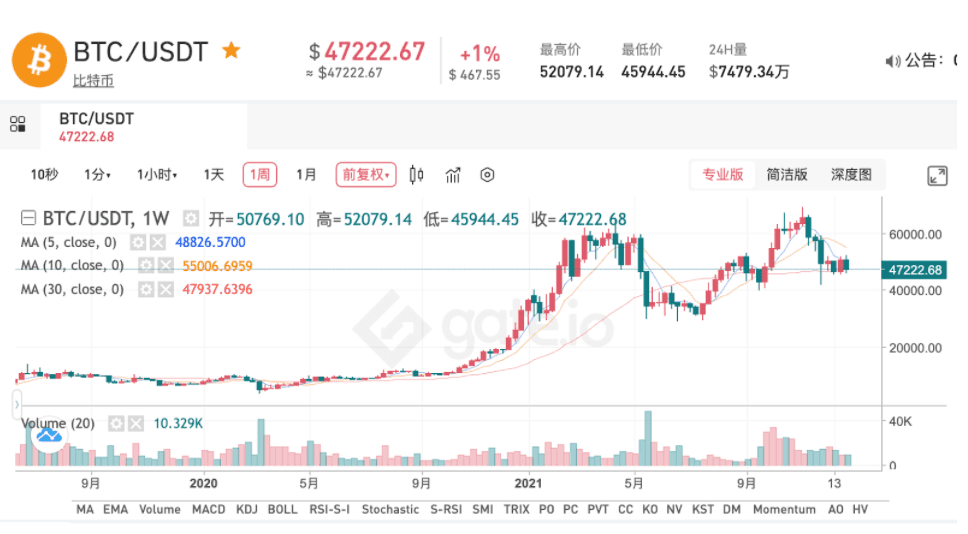Open settings gear beside BTC/USDT 1W
This screenshot has height=534, width=968.
pyautogui.click(x=191, y=219)
